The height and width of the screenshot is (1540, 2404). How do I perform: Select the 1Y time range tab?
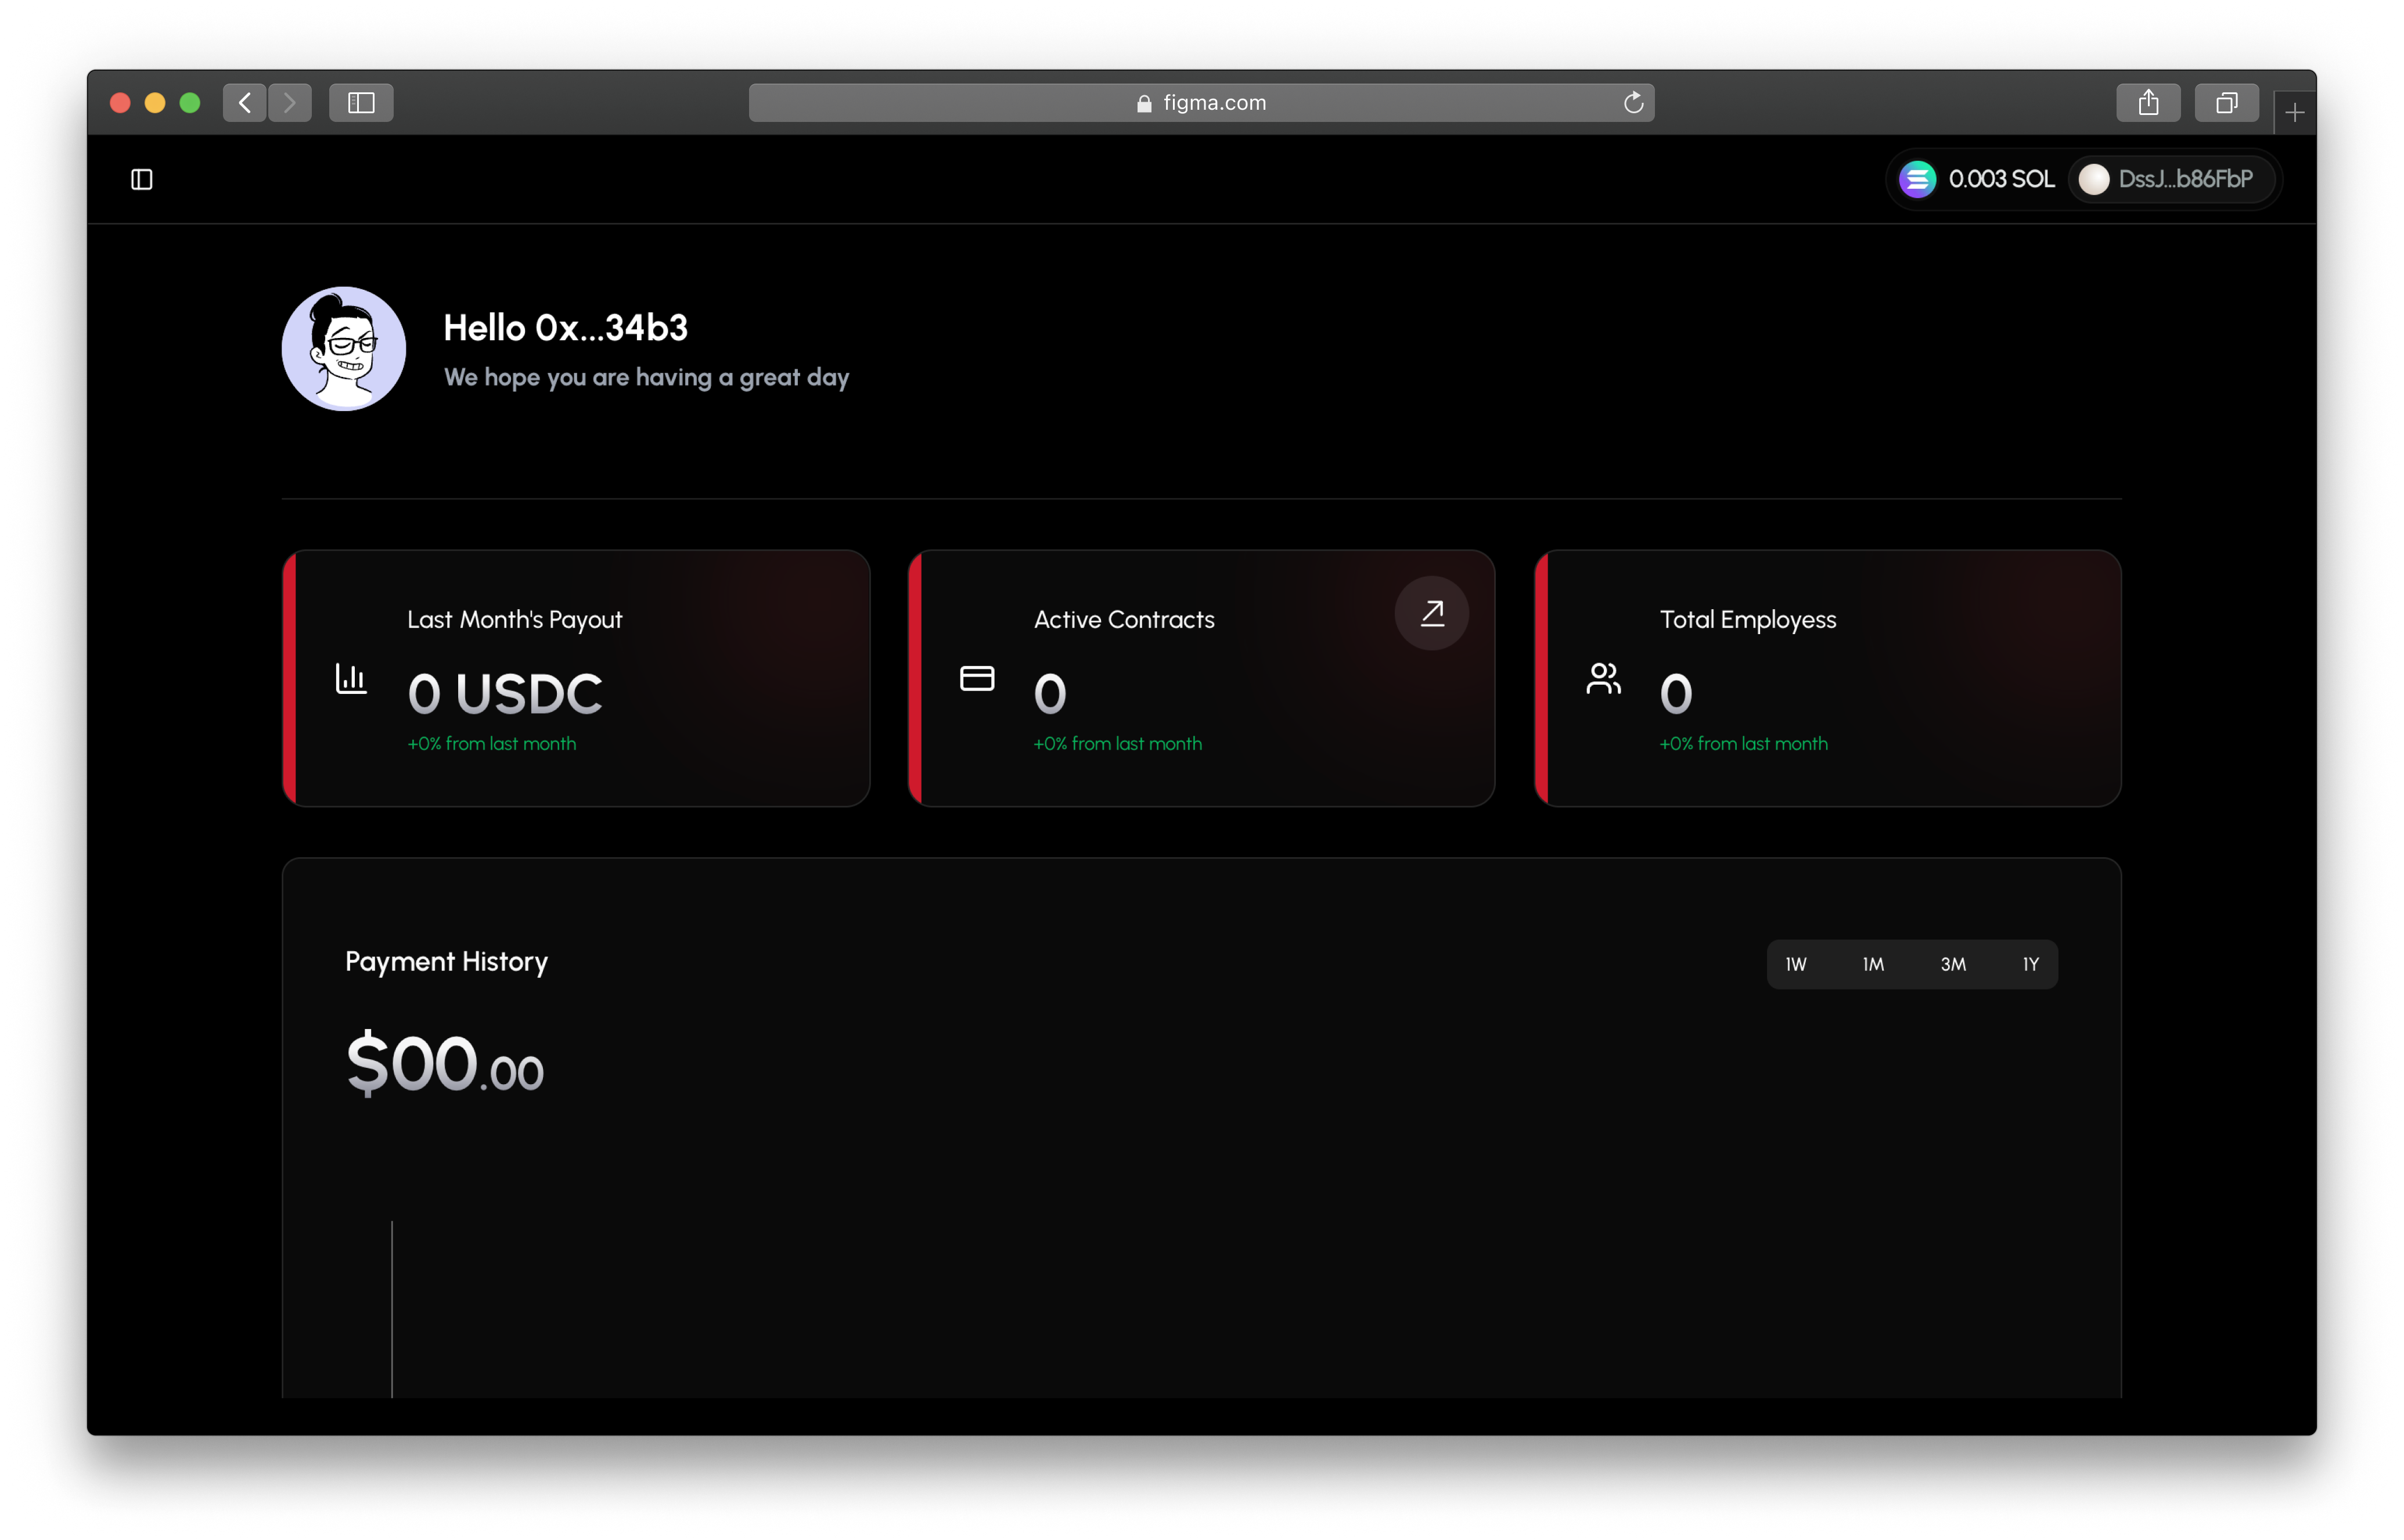pyautogui.click(x=2031, y=964)
